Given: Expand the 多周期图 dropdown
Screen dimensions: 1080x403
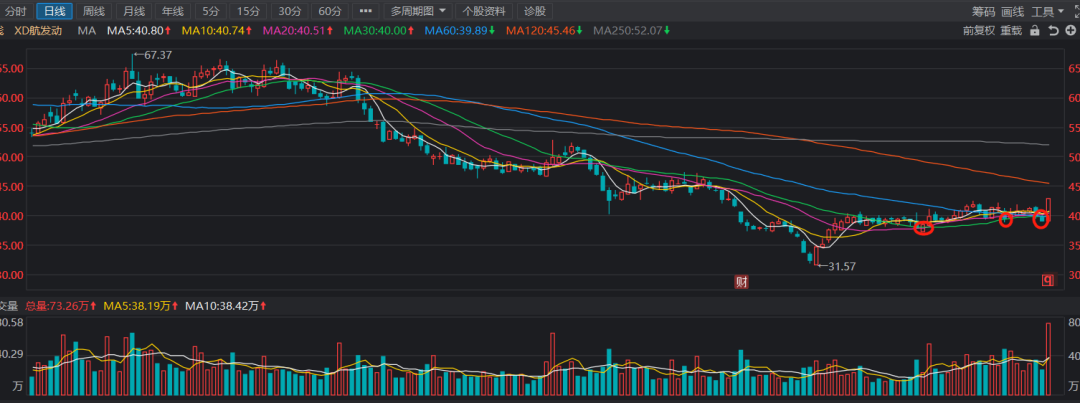Looking at the screenshot, I should point(418,11).
